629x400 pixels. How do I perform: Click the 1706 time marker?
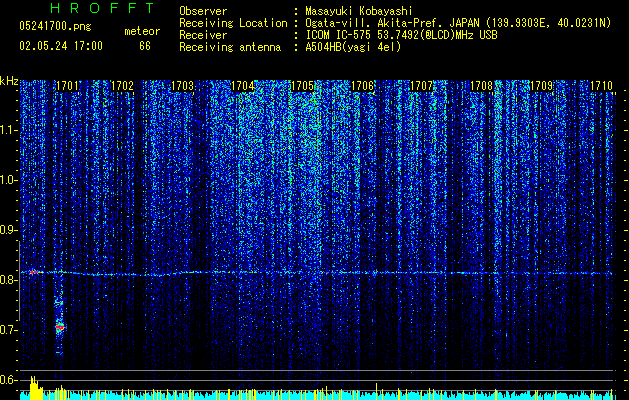pos(362,86)
